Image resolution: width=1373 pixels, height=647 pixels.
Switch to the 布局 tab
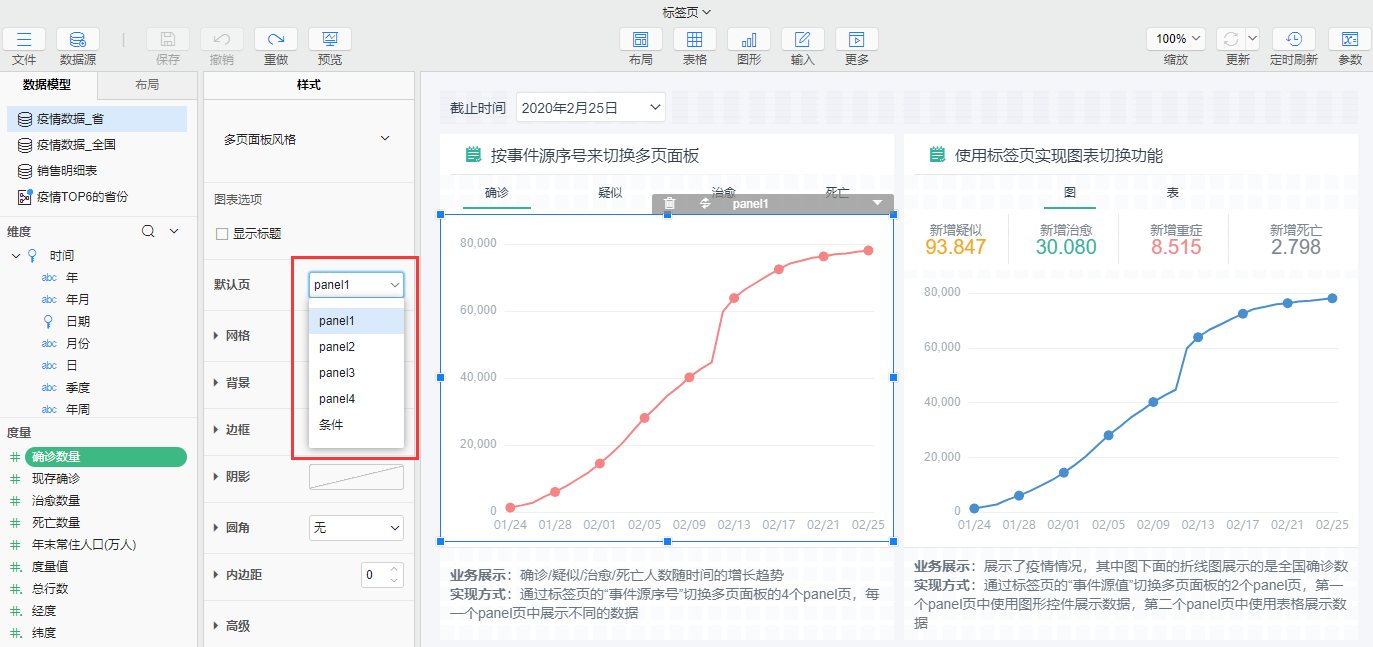(x=147, y=85)
